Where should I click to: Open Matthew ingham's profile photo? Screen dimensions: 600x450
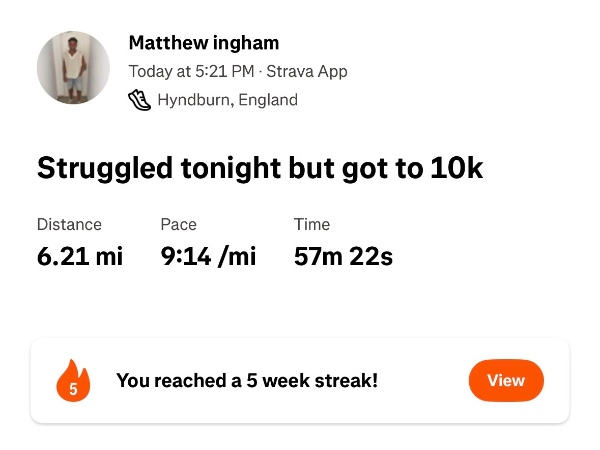(73, 67)
